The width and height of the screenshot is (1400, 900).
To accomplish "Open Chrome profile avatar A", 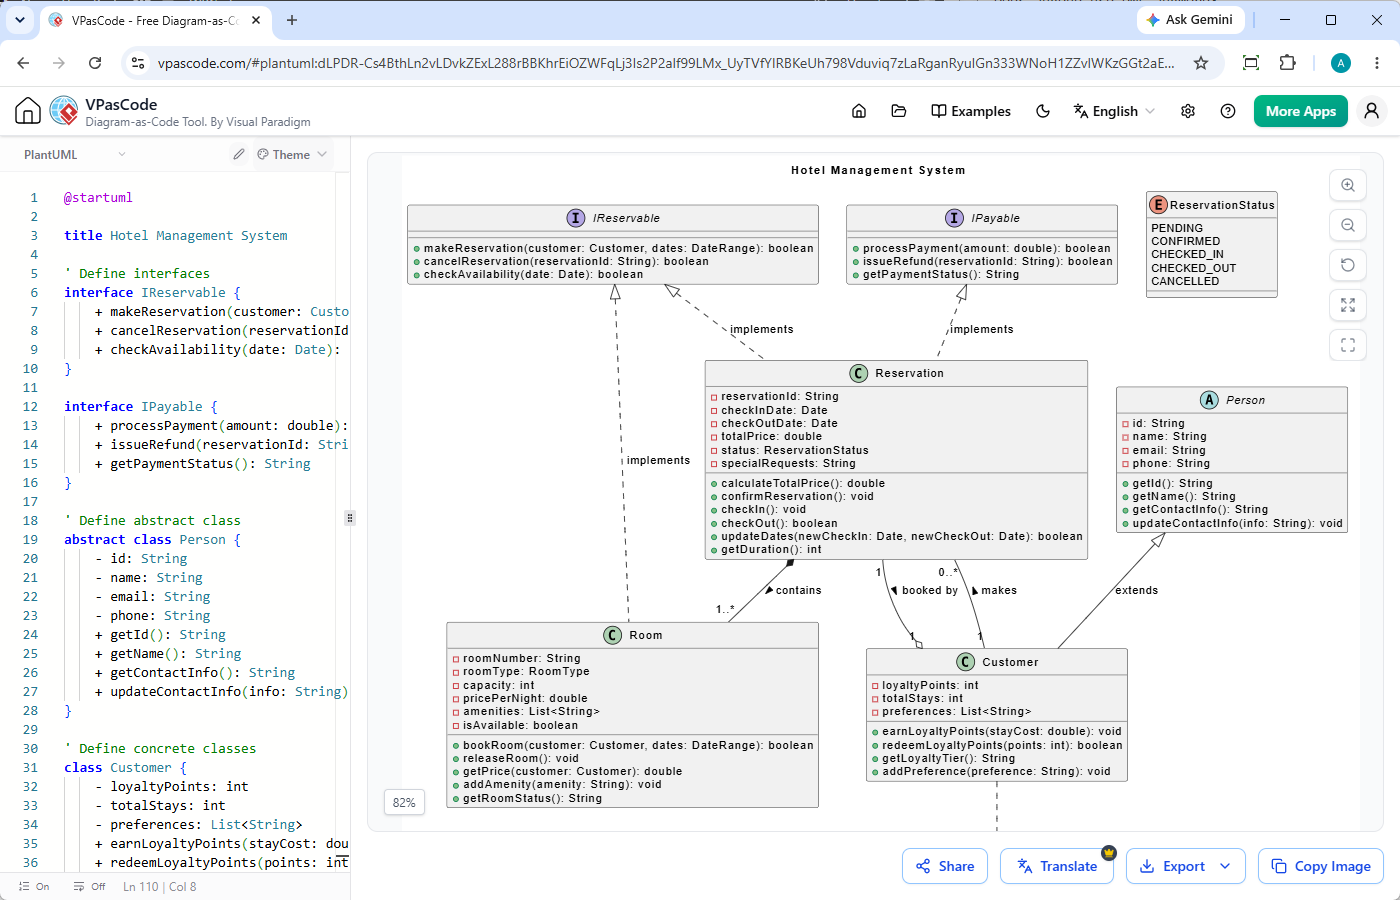I will tap(1341, 63).
